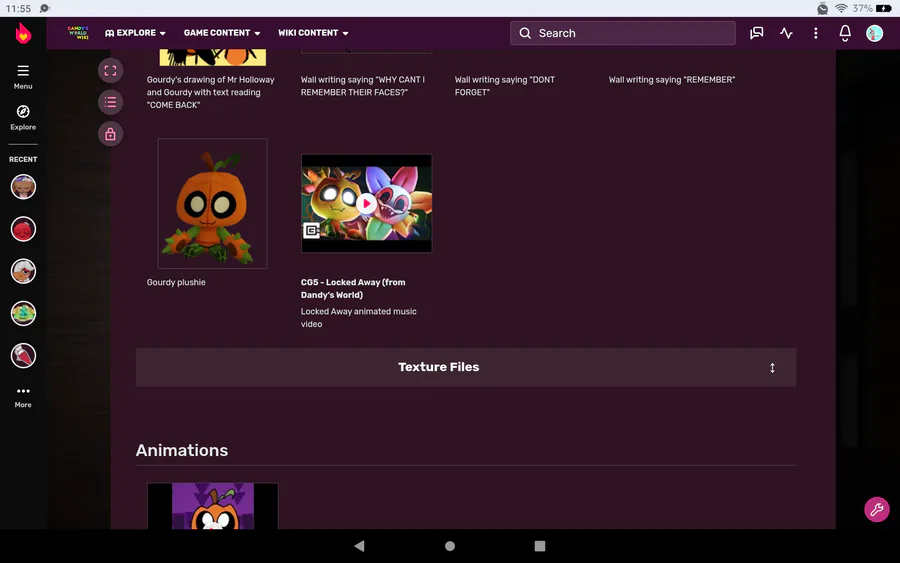This screenshot has width=900, height=563.
Task: Open the red recent wiki avatar
Action: click(x=24, y=229)
